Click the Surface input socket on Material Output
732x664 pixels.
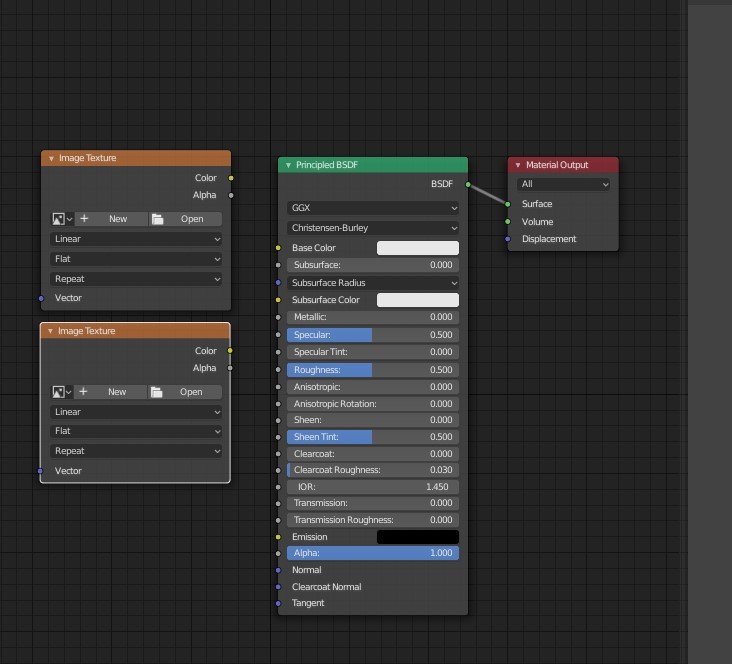click(x=508, y=204)
